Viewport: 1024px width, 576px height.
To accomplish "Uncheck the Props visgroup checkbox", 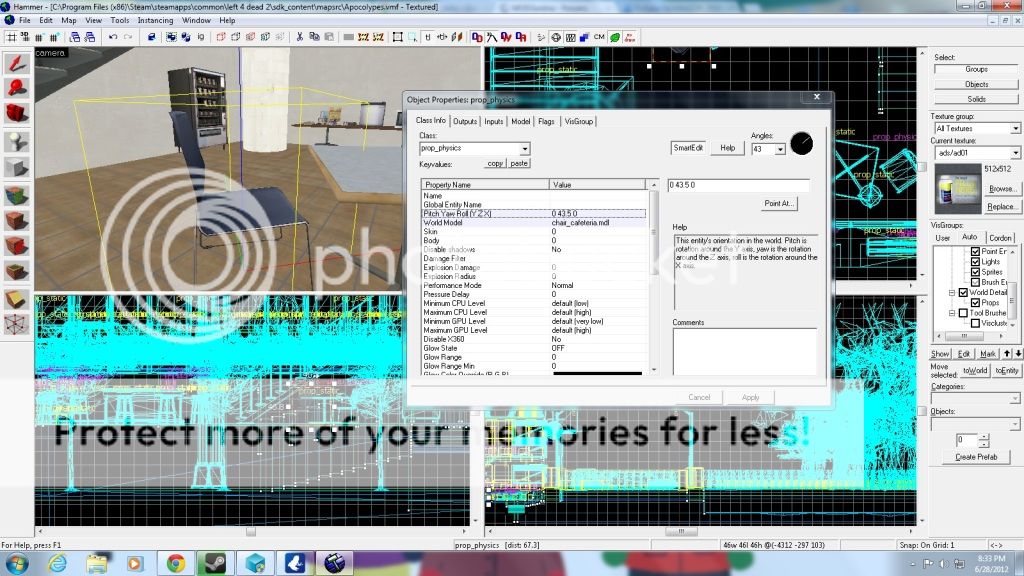I will 976,302.
